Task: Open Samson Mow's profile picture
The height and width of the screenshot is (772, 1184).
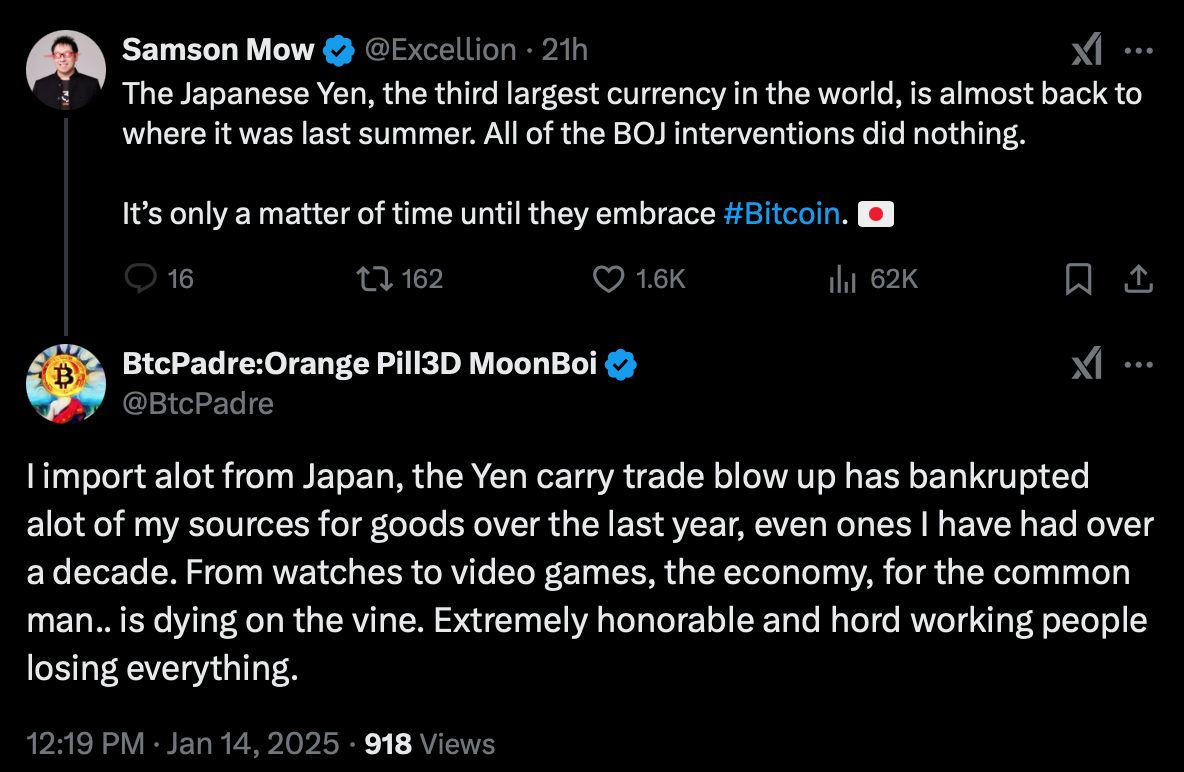Action: point(66,68)
